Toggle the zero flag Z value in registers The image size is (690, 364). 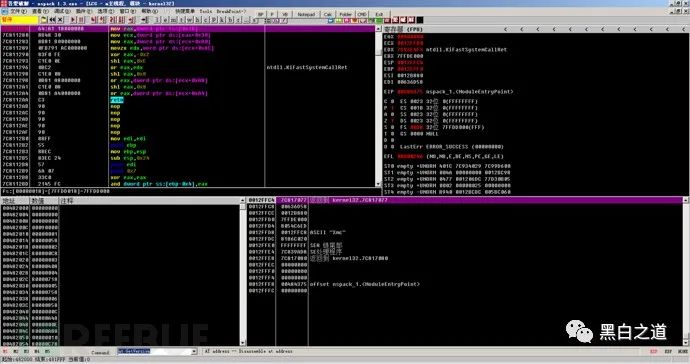pyautogui.click(x=393, y=121)
